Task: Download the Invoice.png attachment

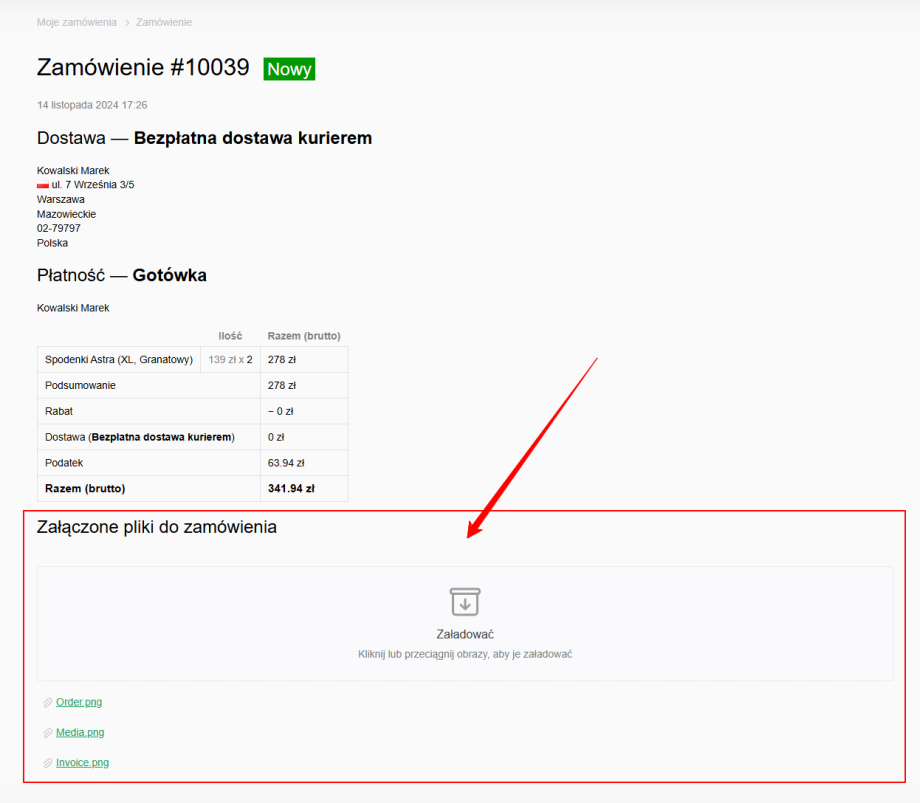Action: pyautogui.click(x=82, y=762)
